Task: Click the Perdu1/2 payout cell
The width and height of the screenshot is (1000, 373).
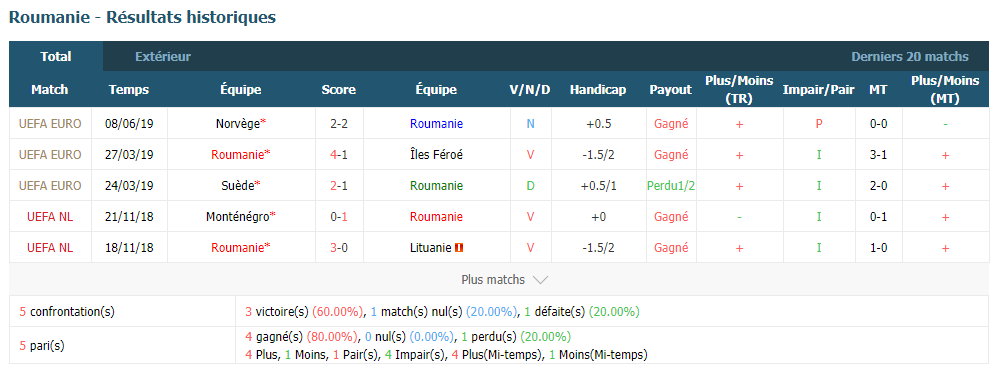Action: [670, 186]
